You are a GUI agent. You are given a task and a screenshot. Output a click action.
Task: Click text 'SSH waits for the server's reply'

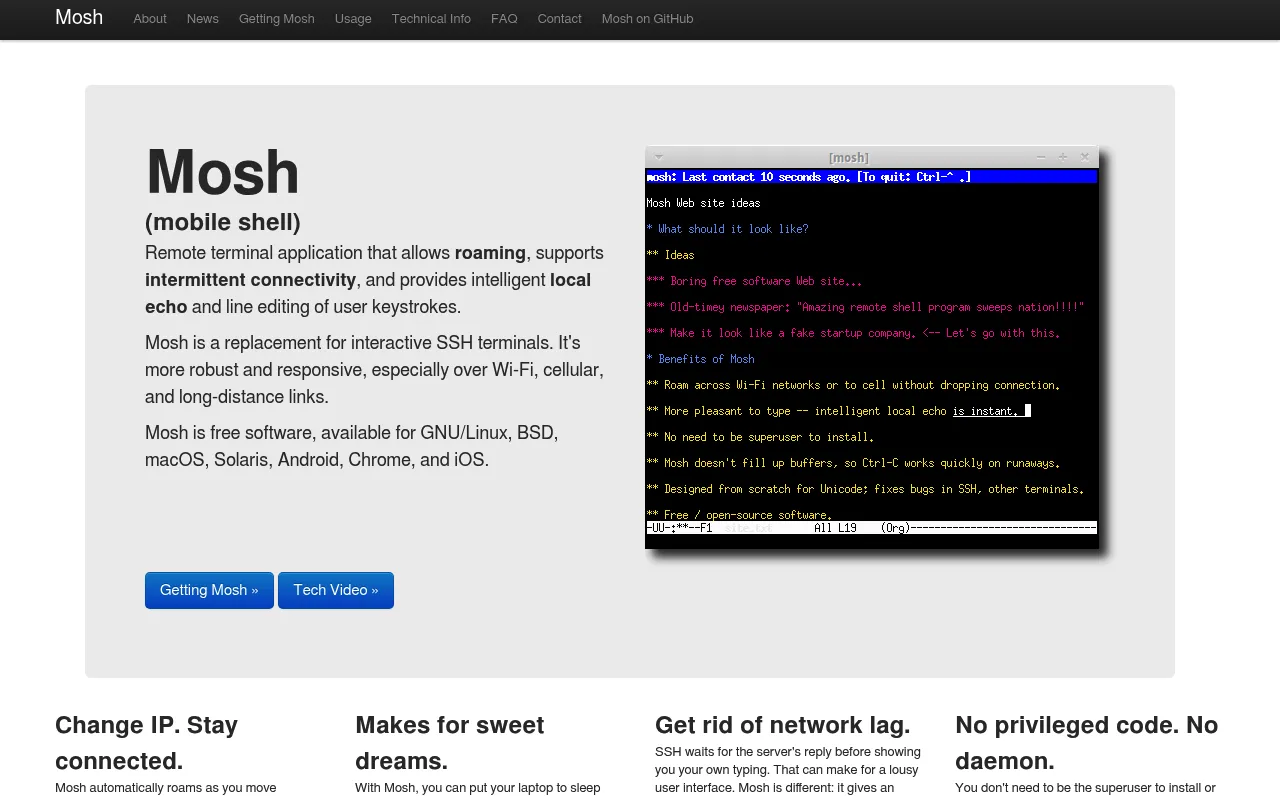(x=788, y=752)
